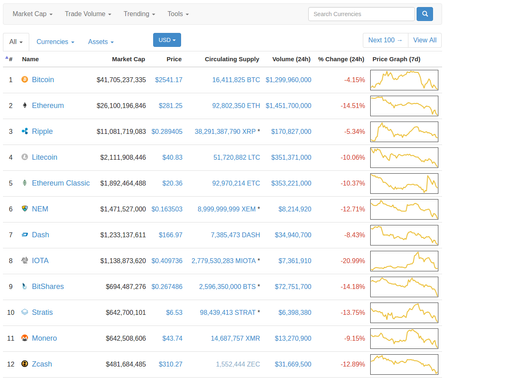The image size is (508, 380).
Task: Open the Ethereum currency link
Action: click(x=48, y=105)
